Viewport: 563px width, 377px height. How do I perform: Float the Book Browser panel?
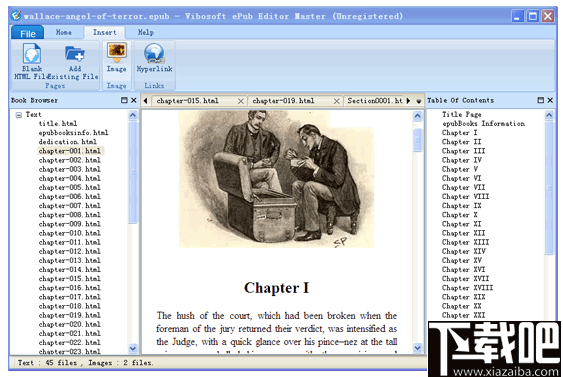point(124,100)
